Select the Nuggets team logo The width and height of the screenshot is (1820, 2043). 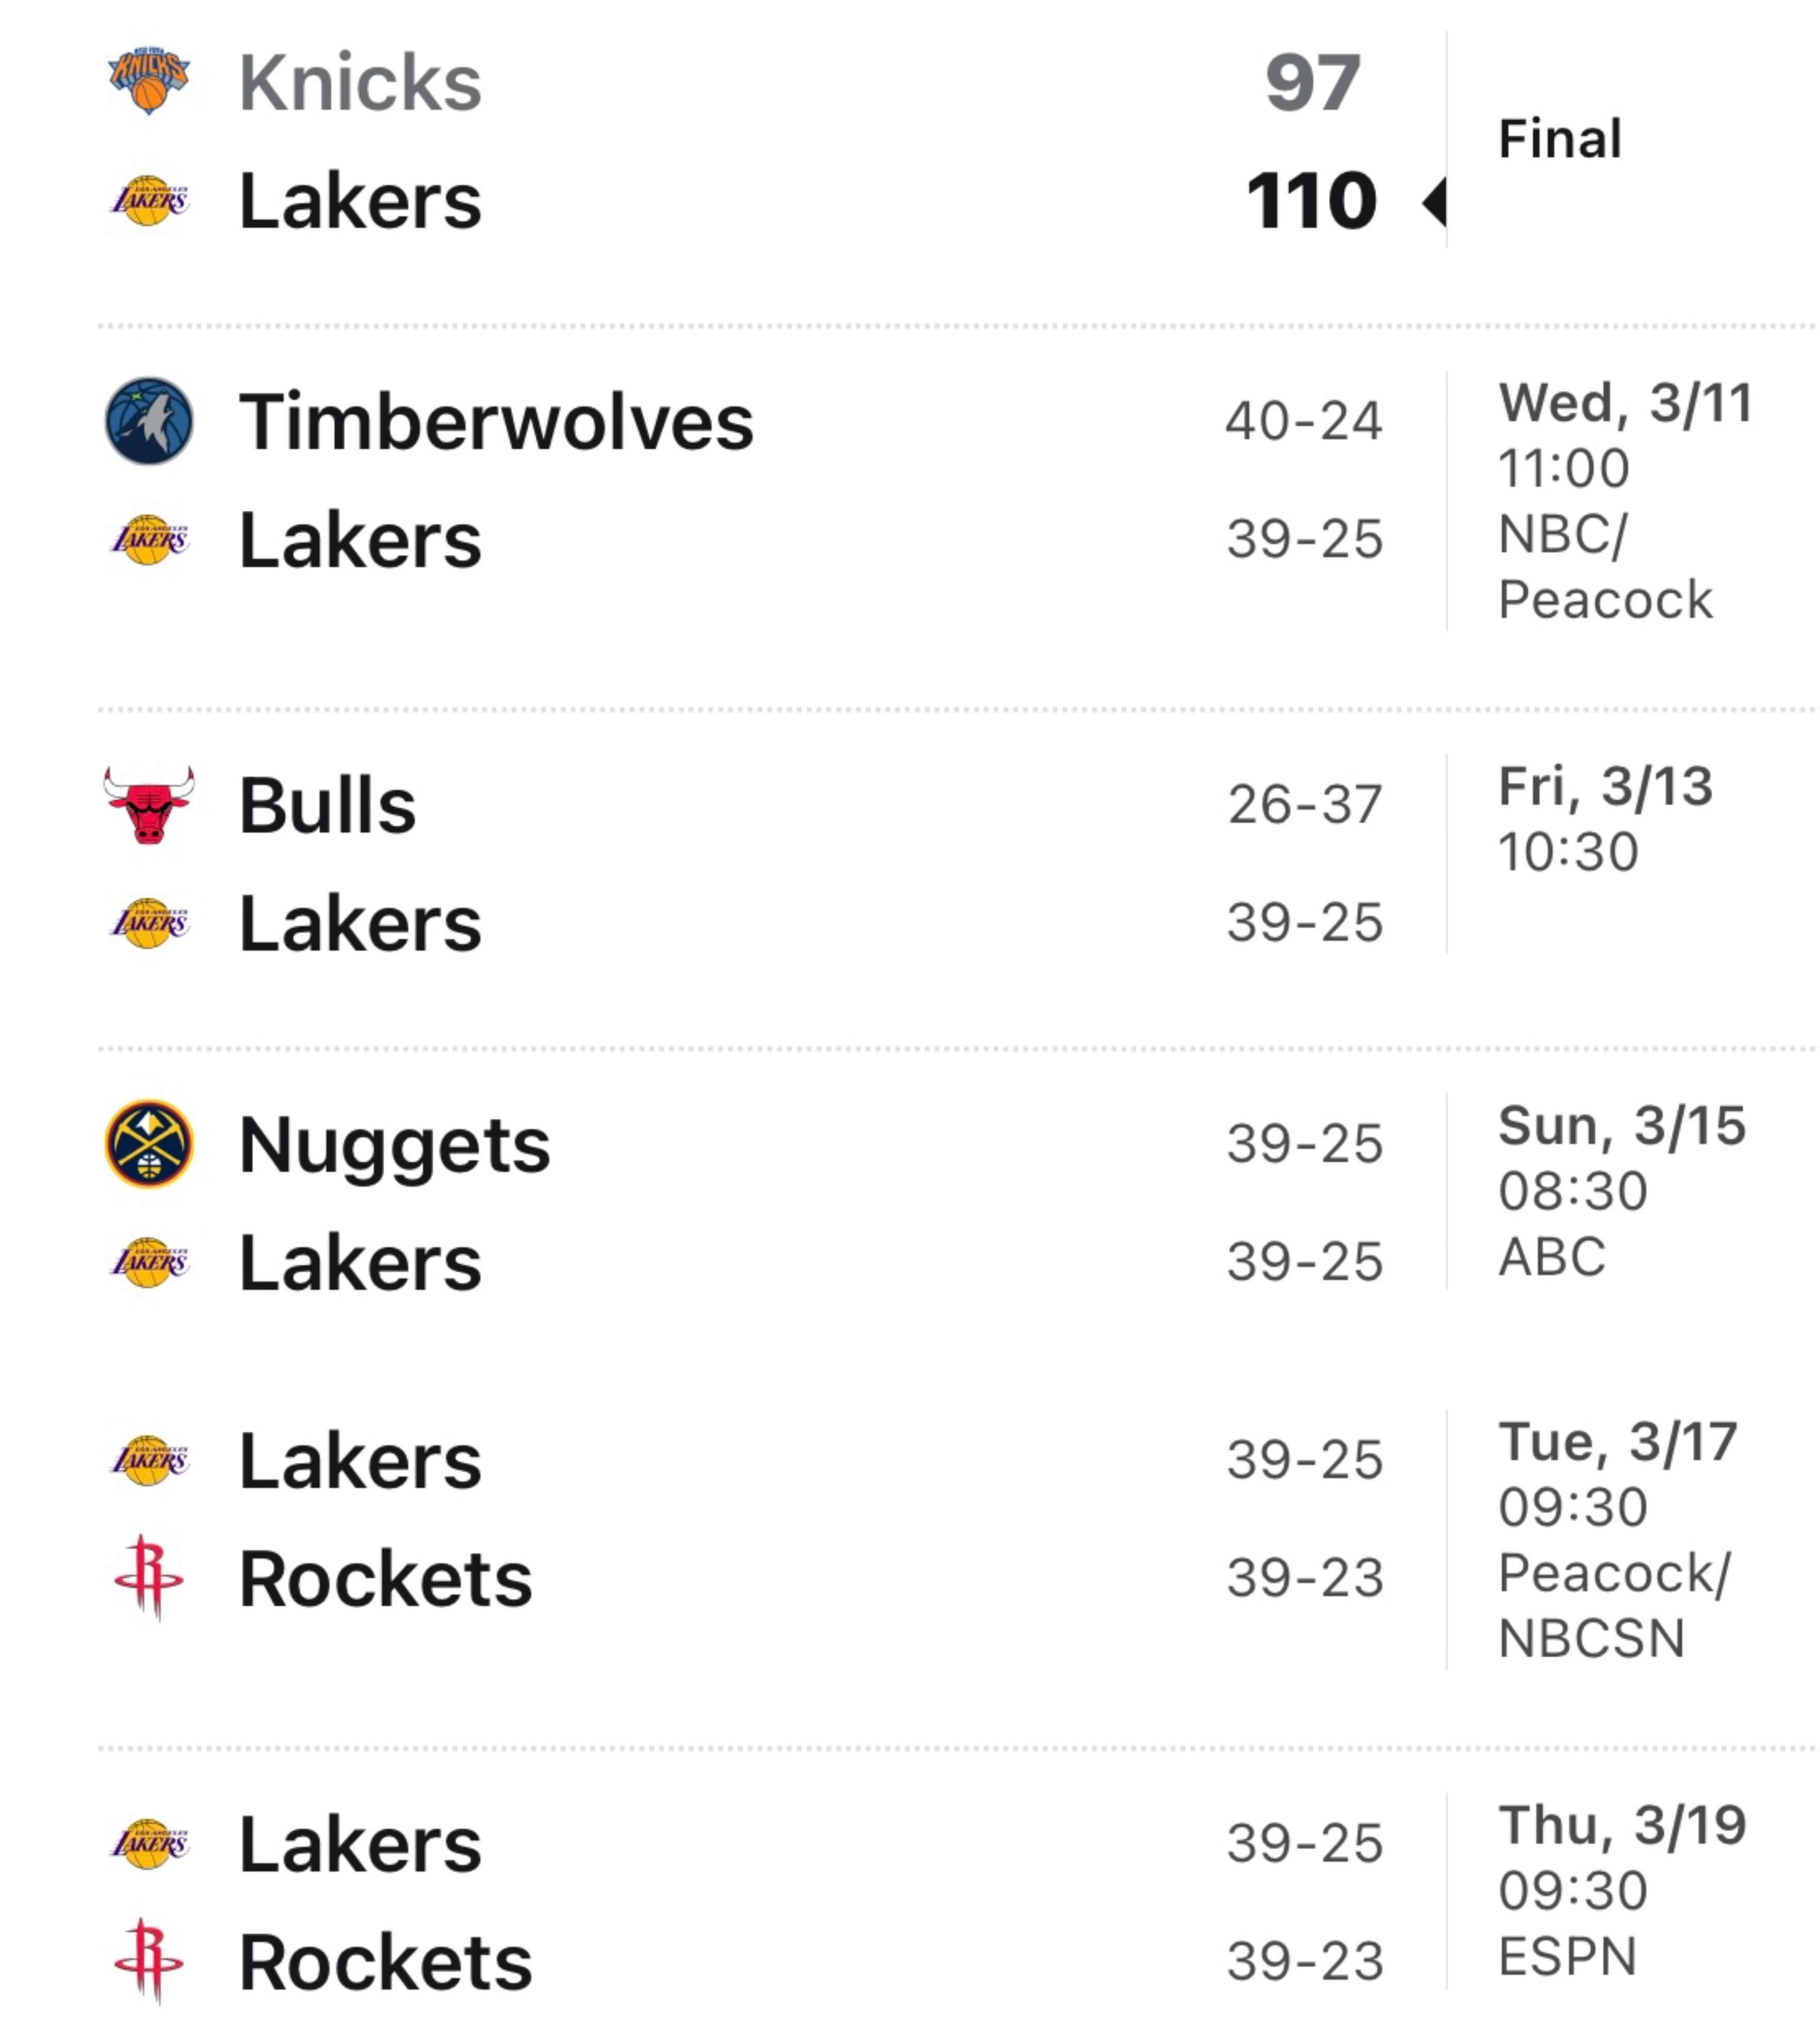click(x=149, y=1144)
